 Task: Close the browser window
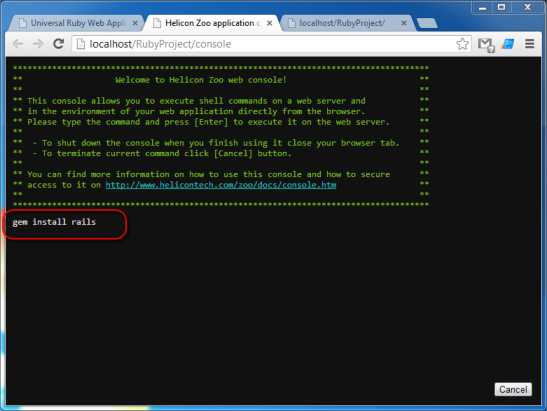click(x=527, y=7)
